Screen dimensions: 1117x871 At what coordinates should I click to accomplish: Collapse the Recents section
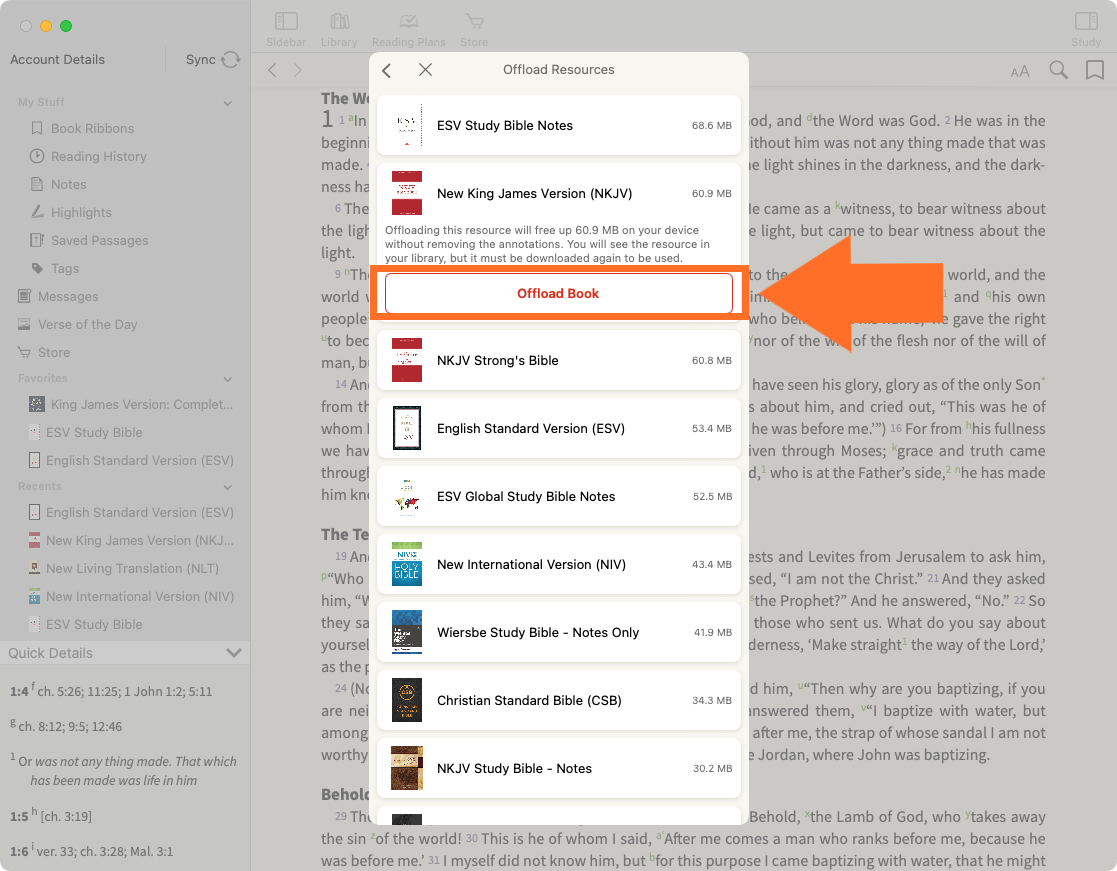click(x=227, y=487)
